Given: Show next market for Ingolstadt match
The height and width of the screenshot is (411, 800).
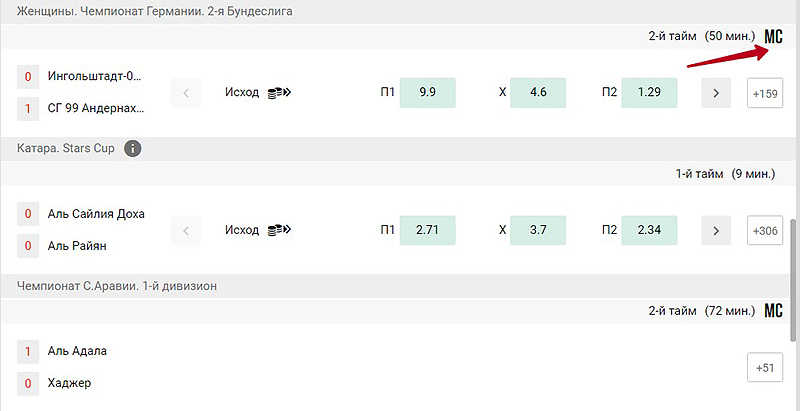Looking at the screenshot, I should 716,93.
